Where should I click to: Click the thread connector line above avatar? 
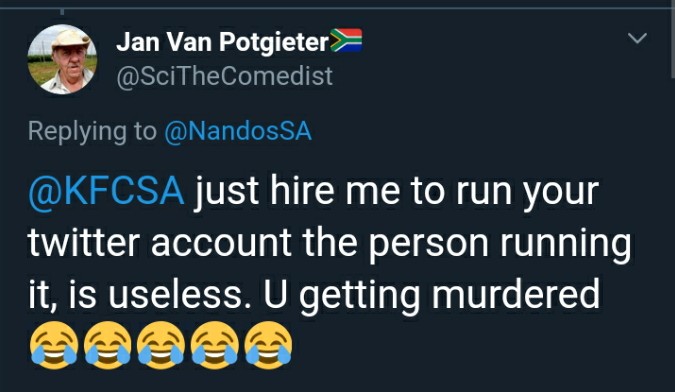point(62,12)
